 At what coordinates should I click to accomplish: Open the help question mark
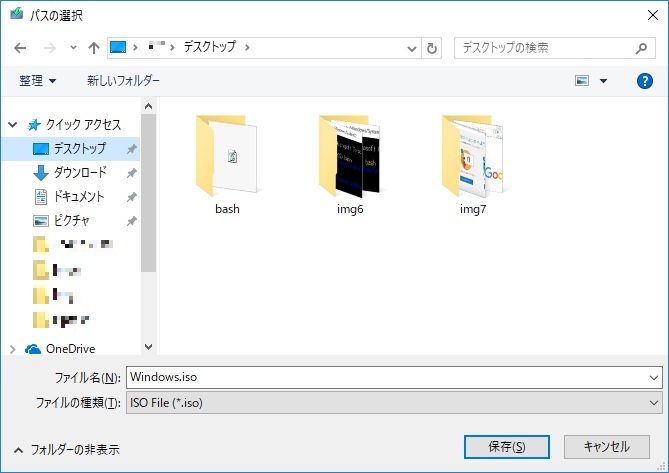pyautogui.click(x=644, y=81)
